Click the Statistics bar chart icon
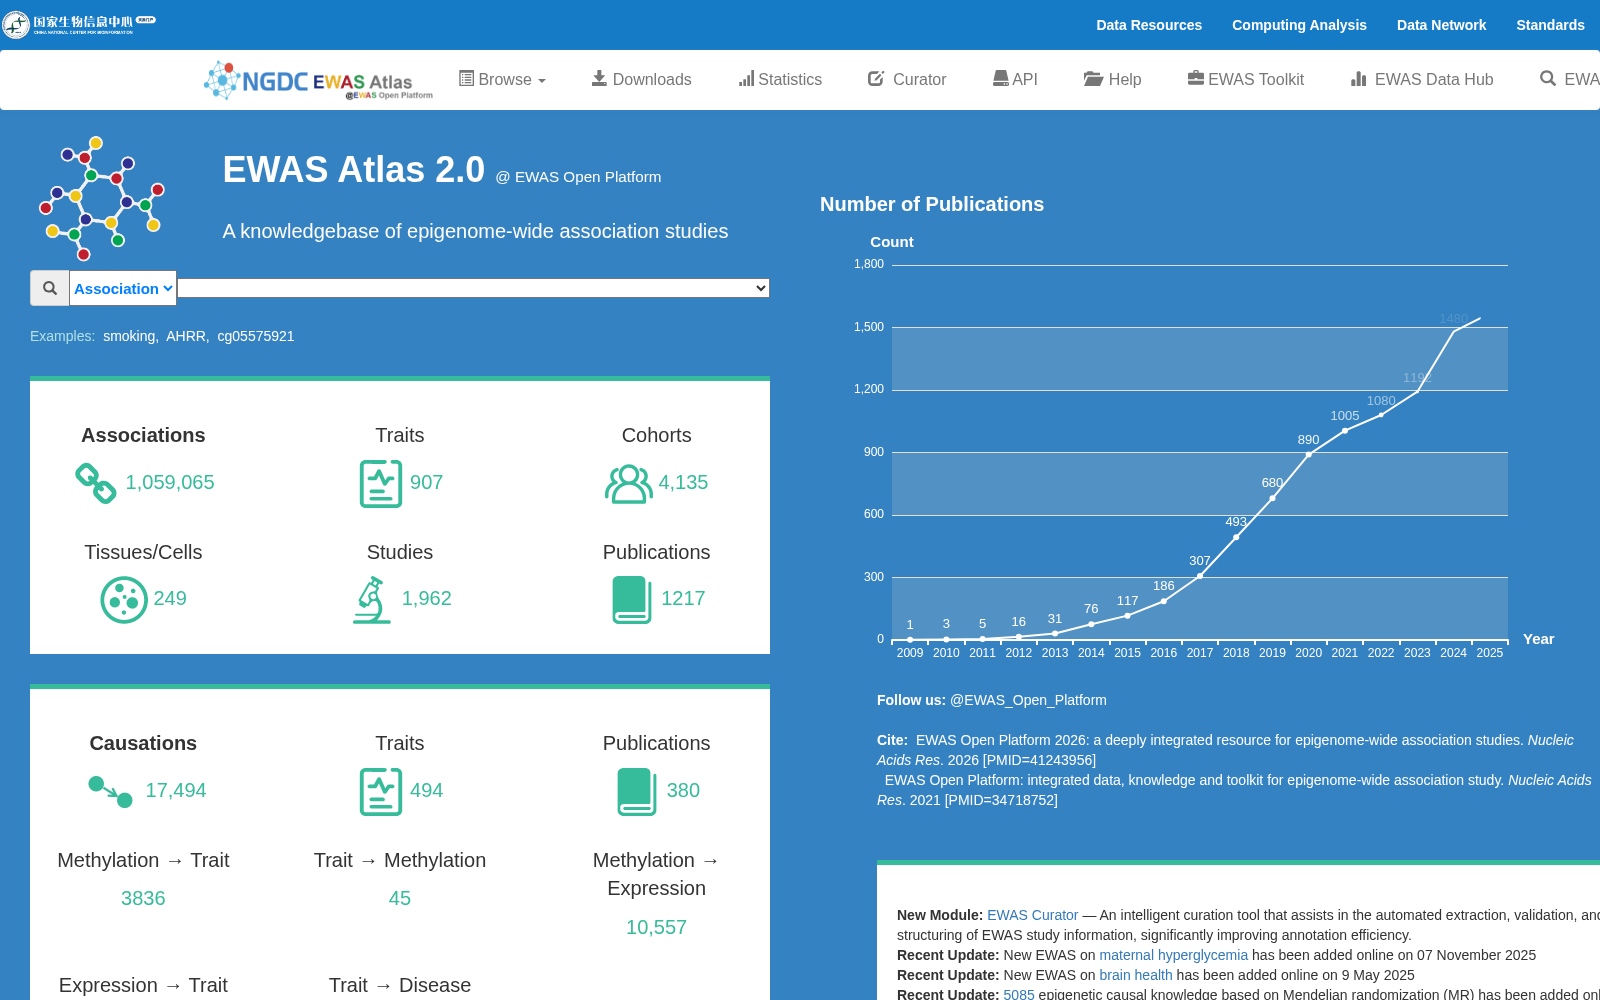This screenshot has height=1000, width=1600. pos(746,78)
